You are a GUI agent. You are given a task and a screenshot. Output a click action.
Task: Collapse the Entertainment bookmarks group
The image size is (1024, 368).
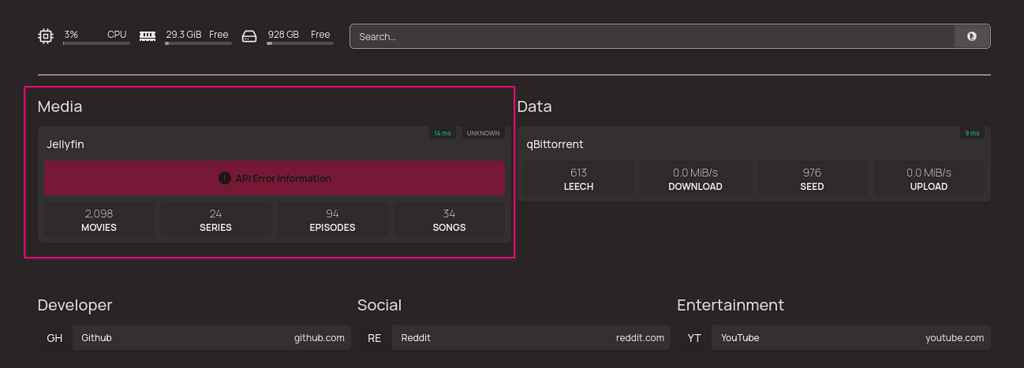click(x=730, y=305)
